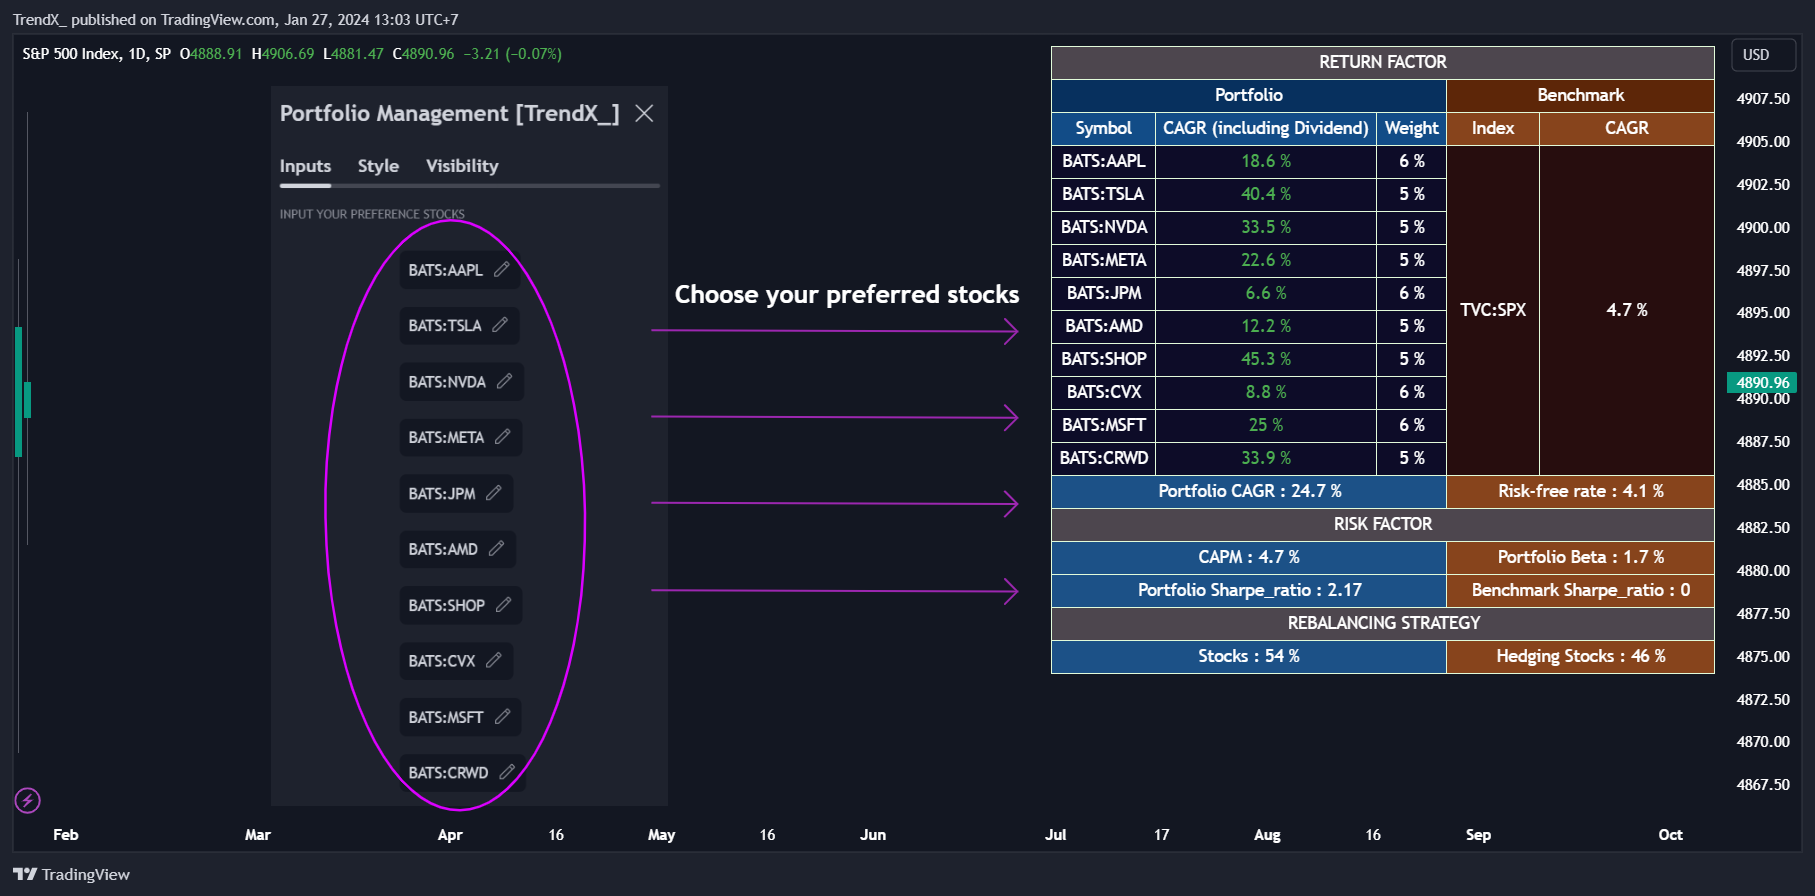Select the BATS:META symbol field
Screen dimensions: 1815x896
(x=460, y=438)
